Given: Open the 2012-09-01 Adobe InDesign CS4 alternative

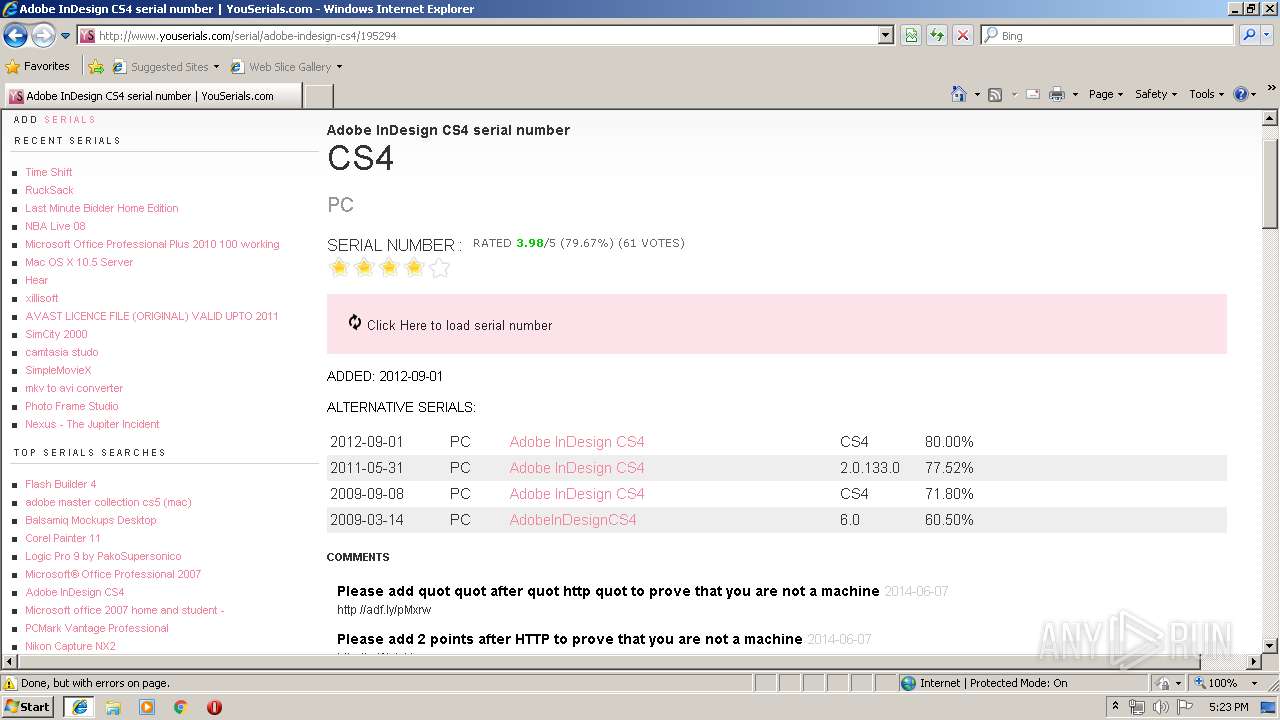Looking at the screenshot, I should tap(577, 442).
